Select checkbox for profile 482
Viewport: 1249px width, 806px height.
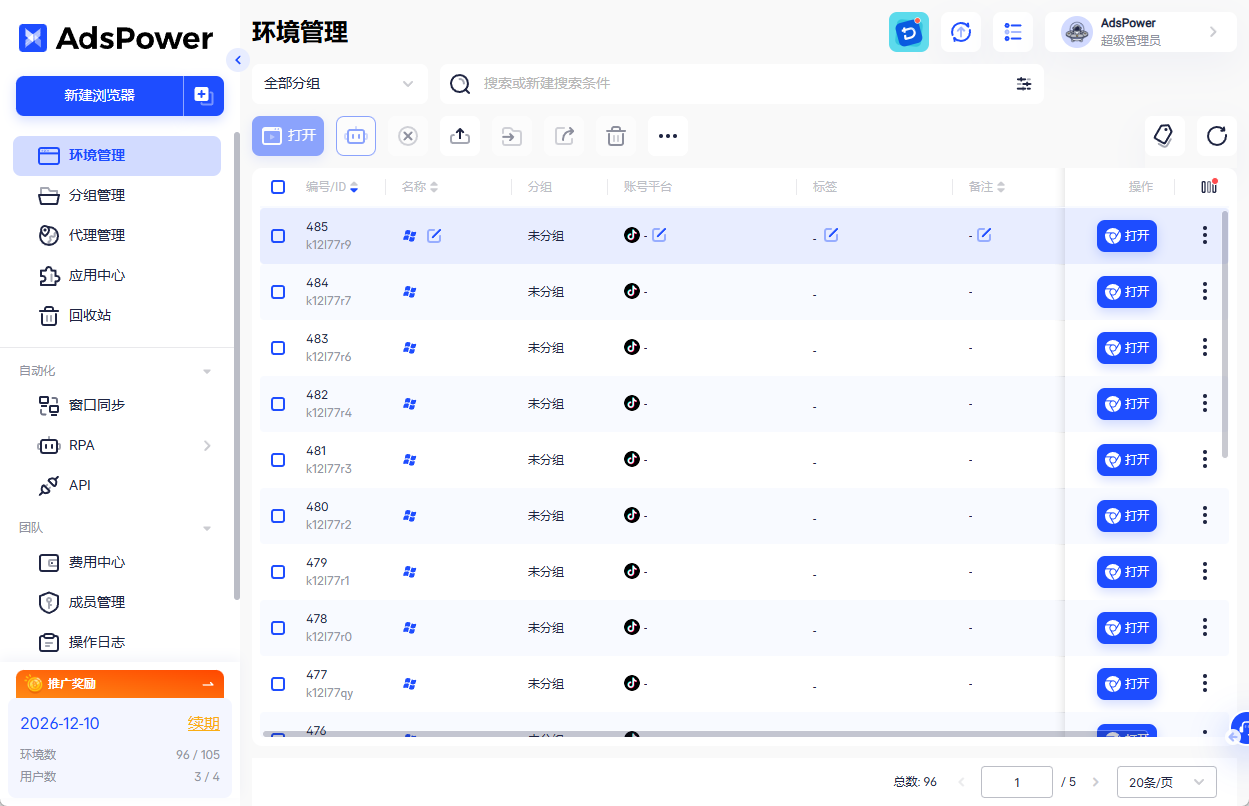coord(278,404)
